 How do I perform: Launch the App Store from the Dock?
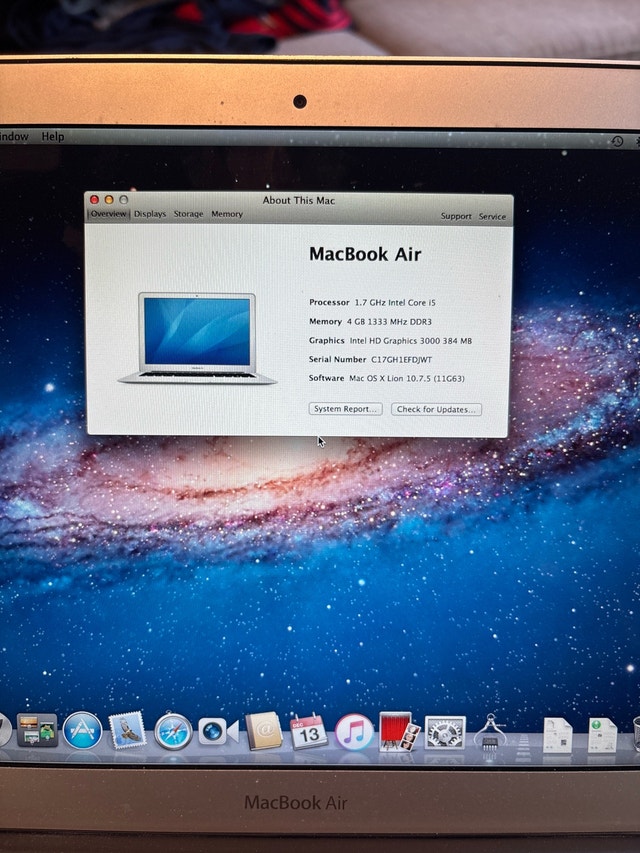point(82,731)
